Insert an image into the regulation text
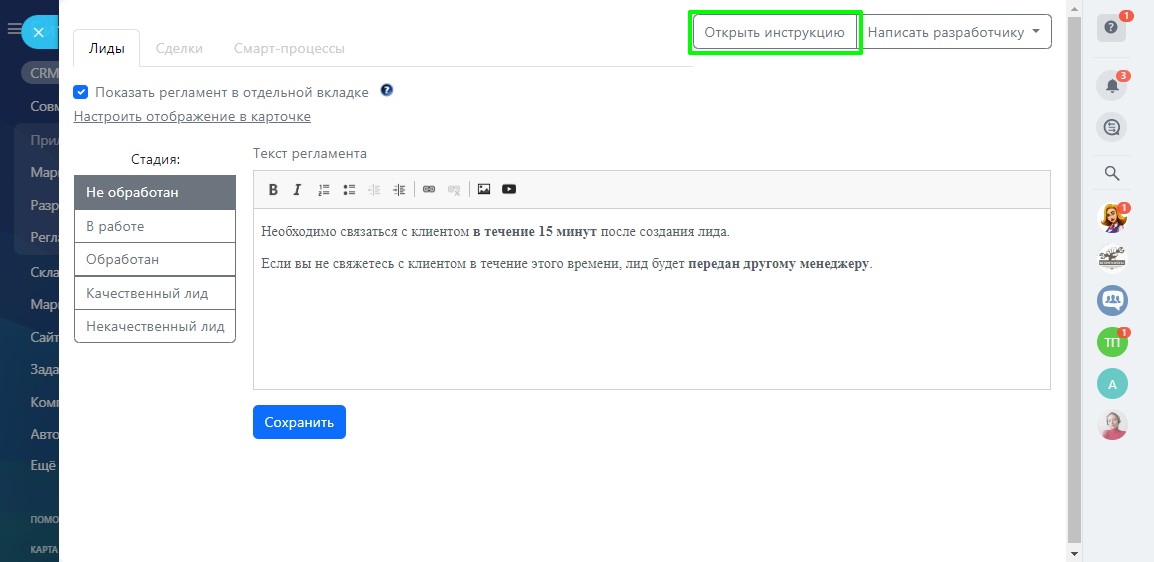Viewport: 1154px width, 562px height. click(x=484, y=189)
